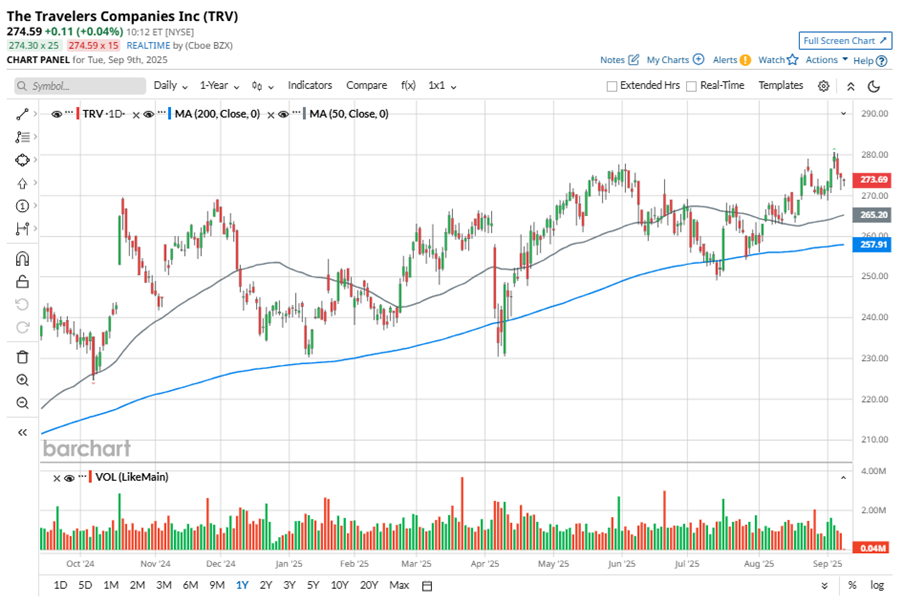Click the redo arrow icon
903x605 pixels.
(22, 328)
